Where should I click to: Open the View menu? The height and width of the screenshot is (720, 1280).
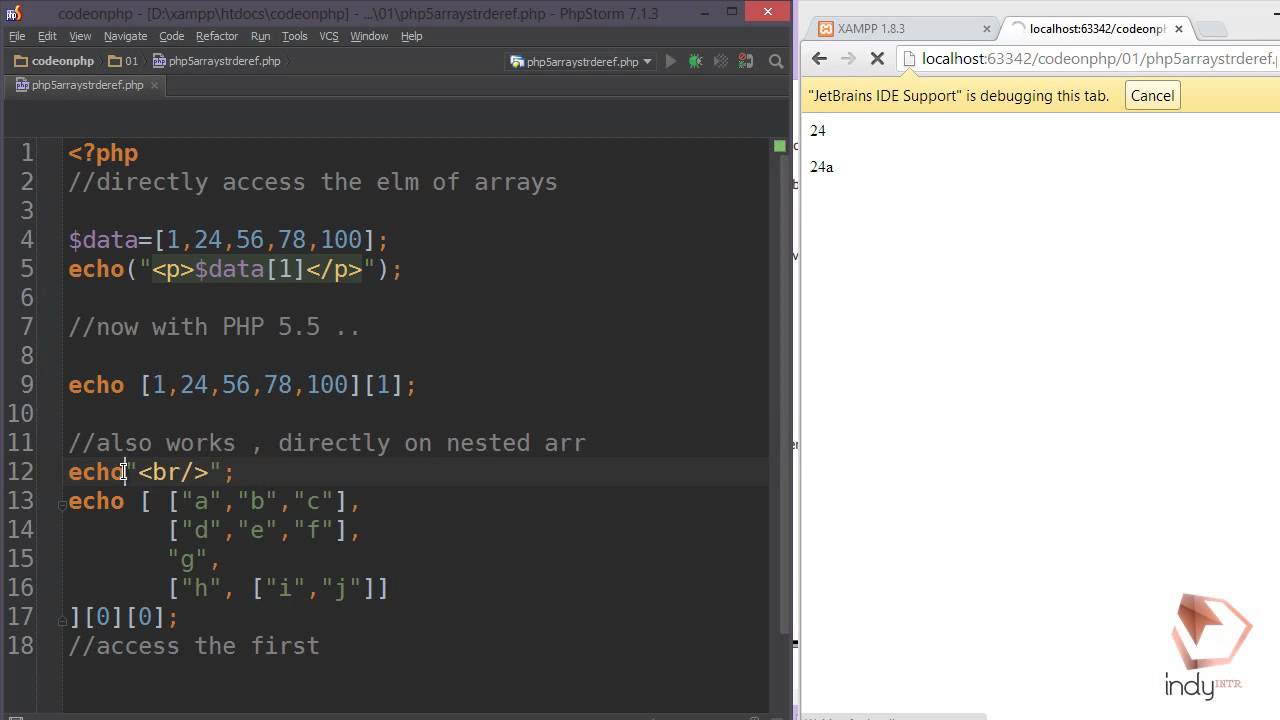click(x=80, y=36)
